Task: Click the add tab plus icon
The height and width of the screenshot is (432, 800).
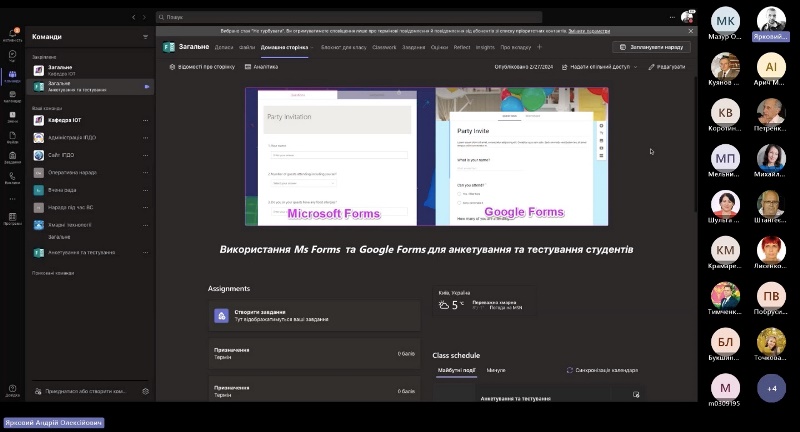Action: click(x=540, y=47)
